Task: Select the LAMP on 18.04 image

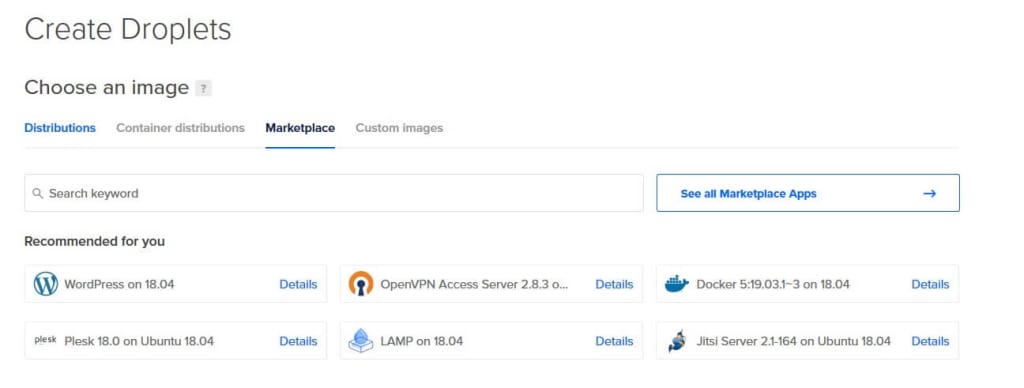Action: [x=491, y=340]
